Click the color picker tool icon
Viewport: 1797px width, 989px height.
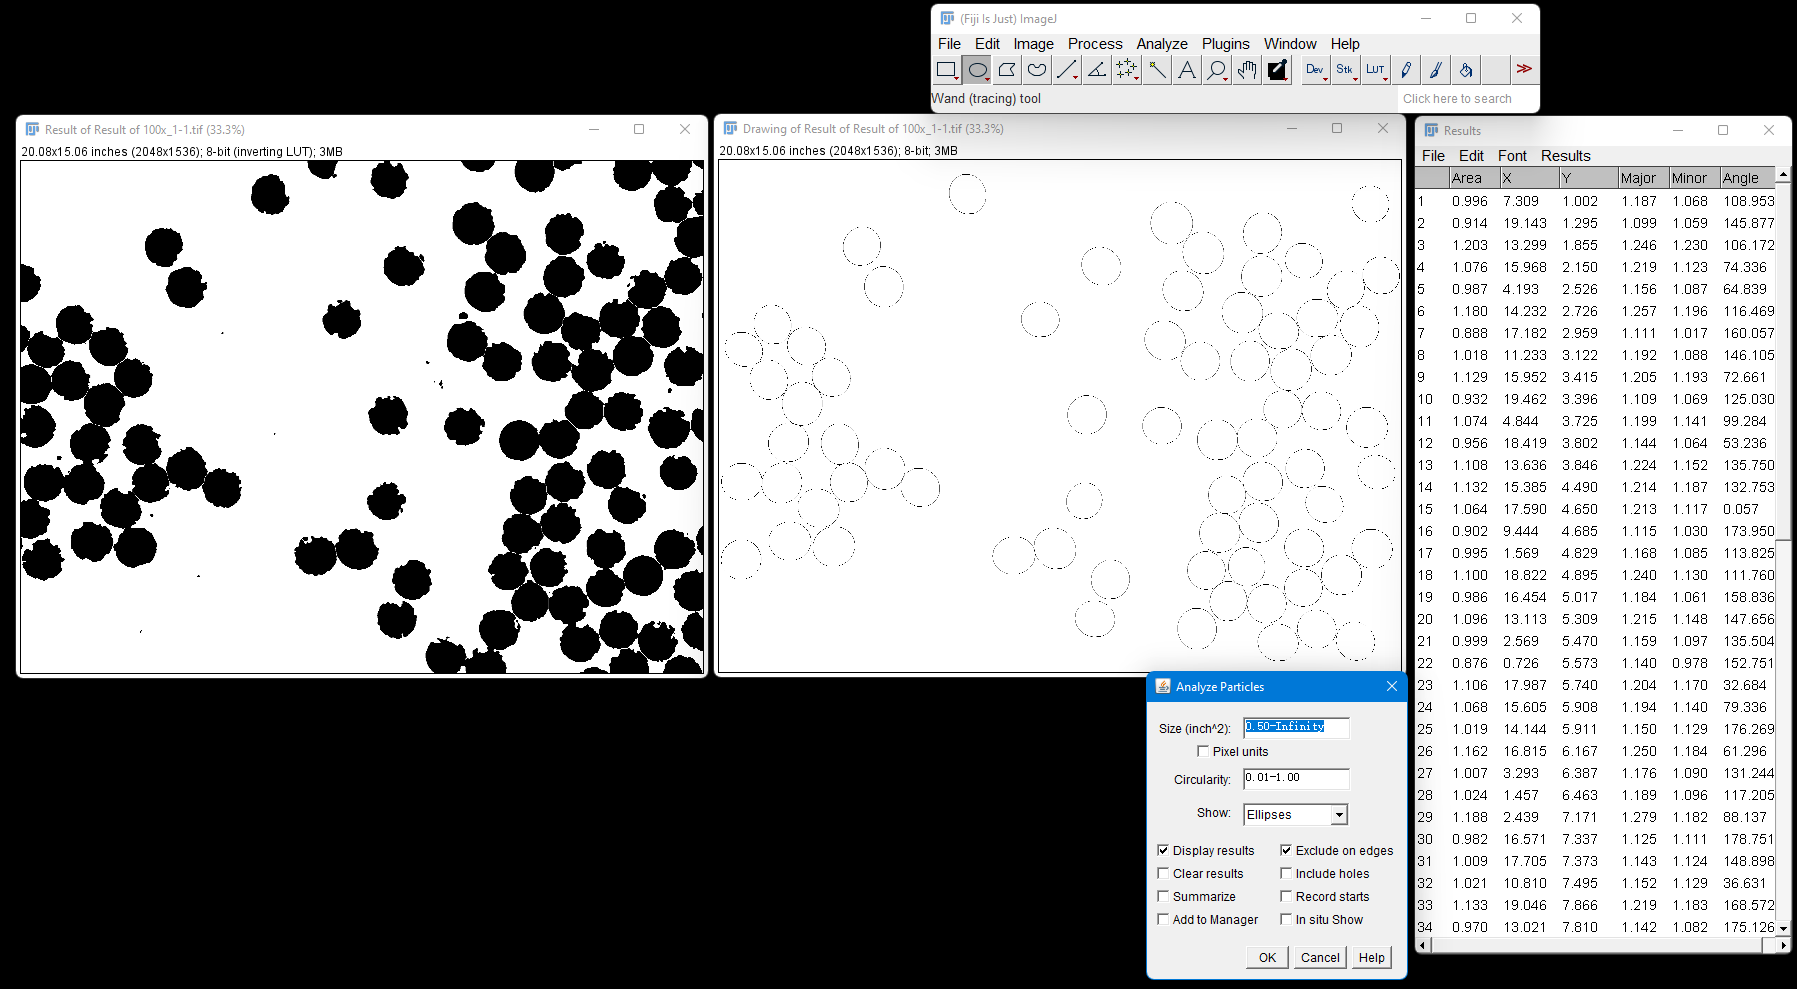coord(1277,70)
